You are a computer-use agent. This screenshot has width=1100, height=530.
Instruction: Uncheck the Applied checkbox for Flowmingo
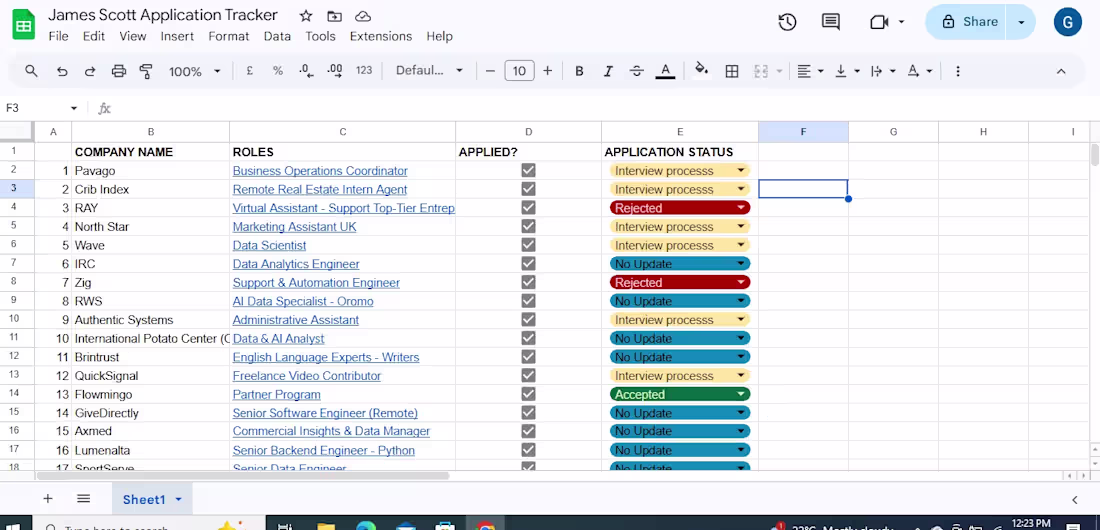(x=528, y=394)
